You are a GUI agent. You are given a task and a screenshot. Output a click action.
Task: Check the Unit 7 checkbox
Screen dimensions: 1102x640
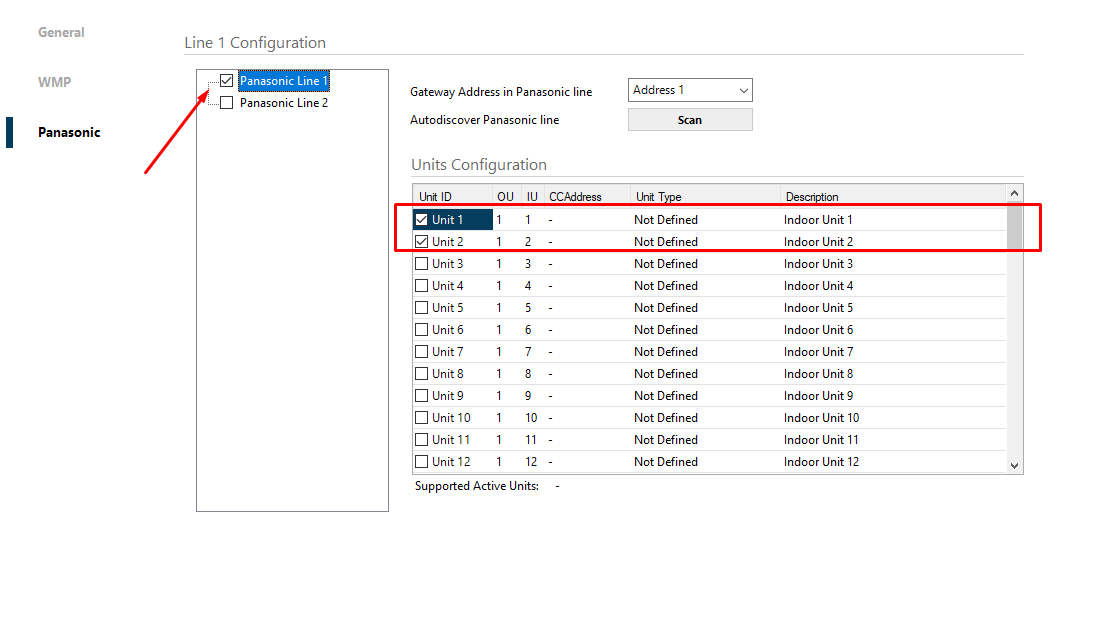click(x=422, y=352)
